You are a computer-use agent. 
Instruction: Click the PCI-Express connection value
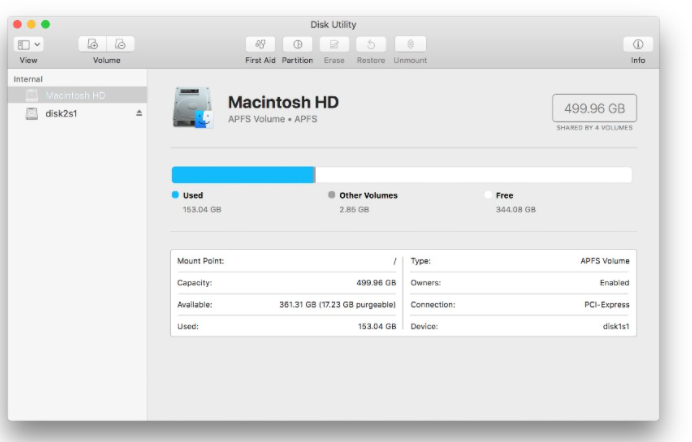point(607,305)
